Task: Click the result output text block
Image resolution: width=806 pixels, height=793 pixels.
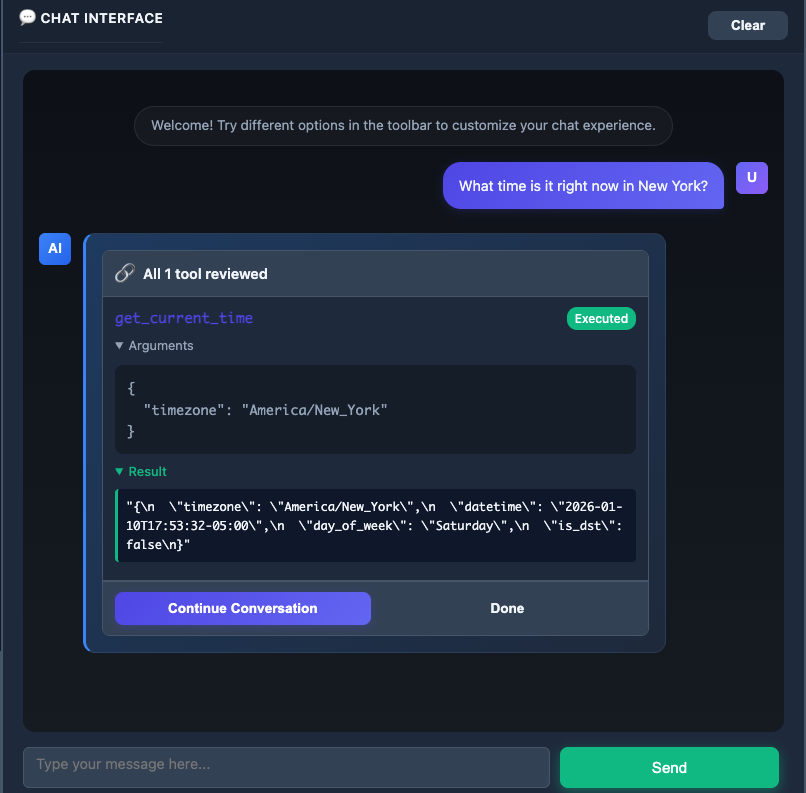Action: (375, 525)
